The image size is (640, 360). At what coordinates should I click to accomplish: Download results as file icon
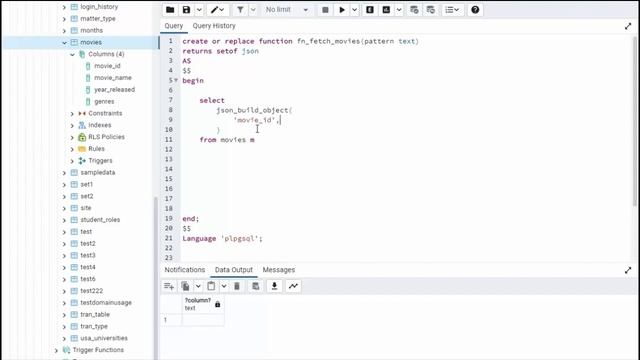click(x=274, y=286)
